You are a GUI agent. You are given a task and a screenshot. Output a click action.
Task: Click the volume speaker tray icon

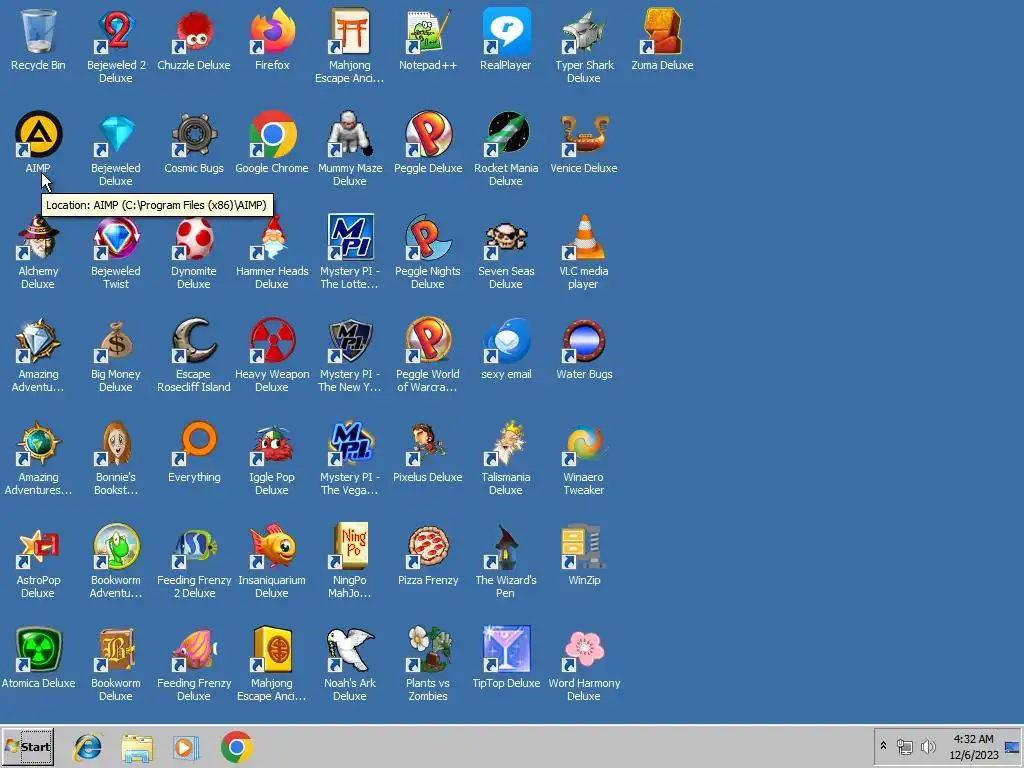pyautogui.click(x=927, y=746)
